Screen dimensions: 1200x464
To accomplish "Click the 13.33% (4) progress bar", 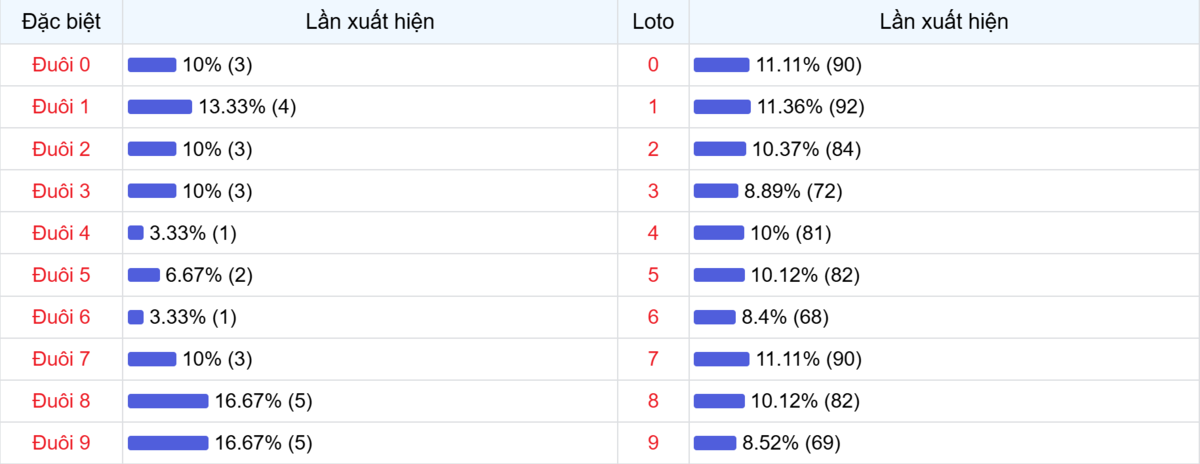I will [x=160, y=107].
